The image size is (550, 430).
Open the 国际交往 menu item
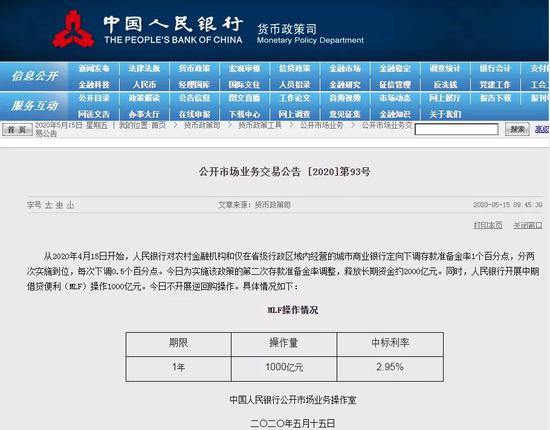tap(244, 85)
